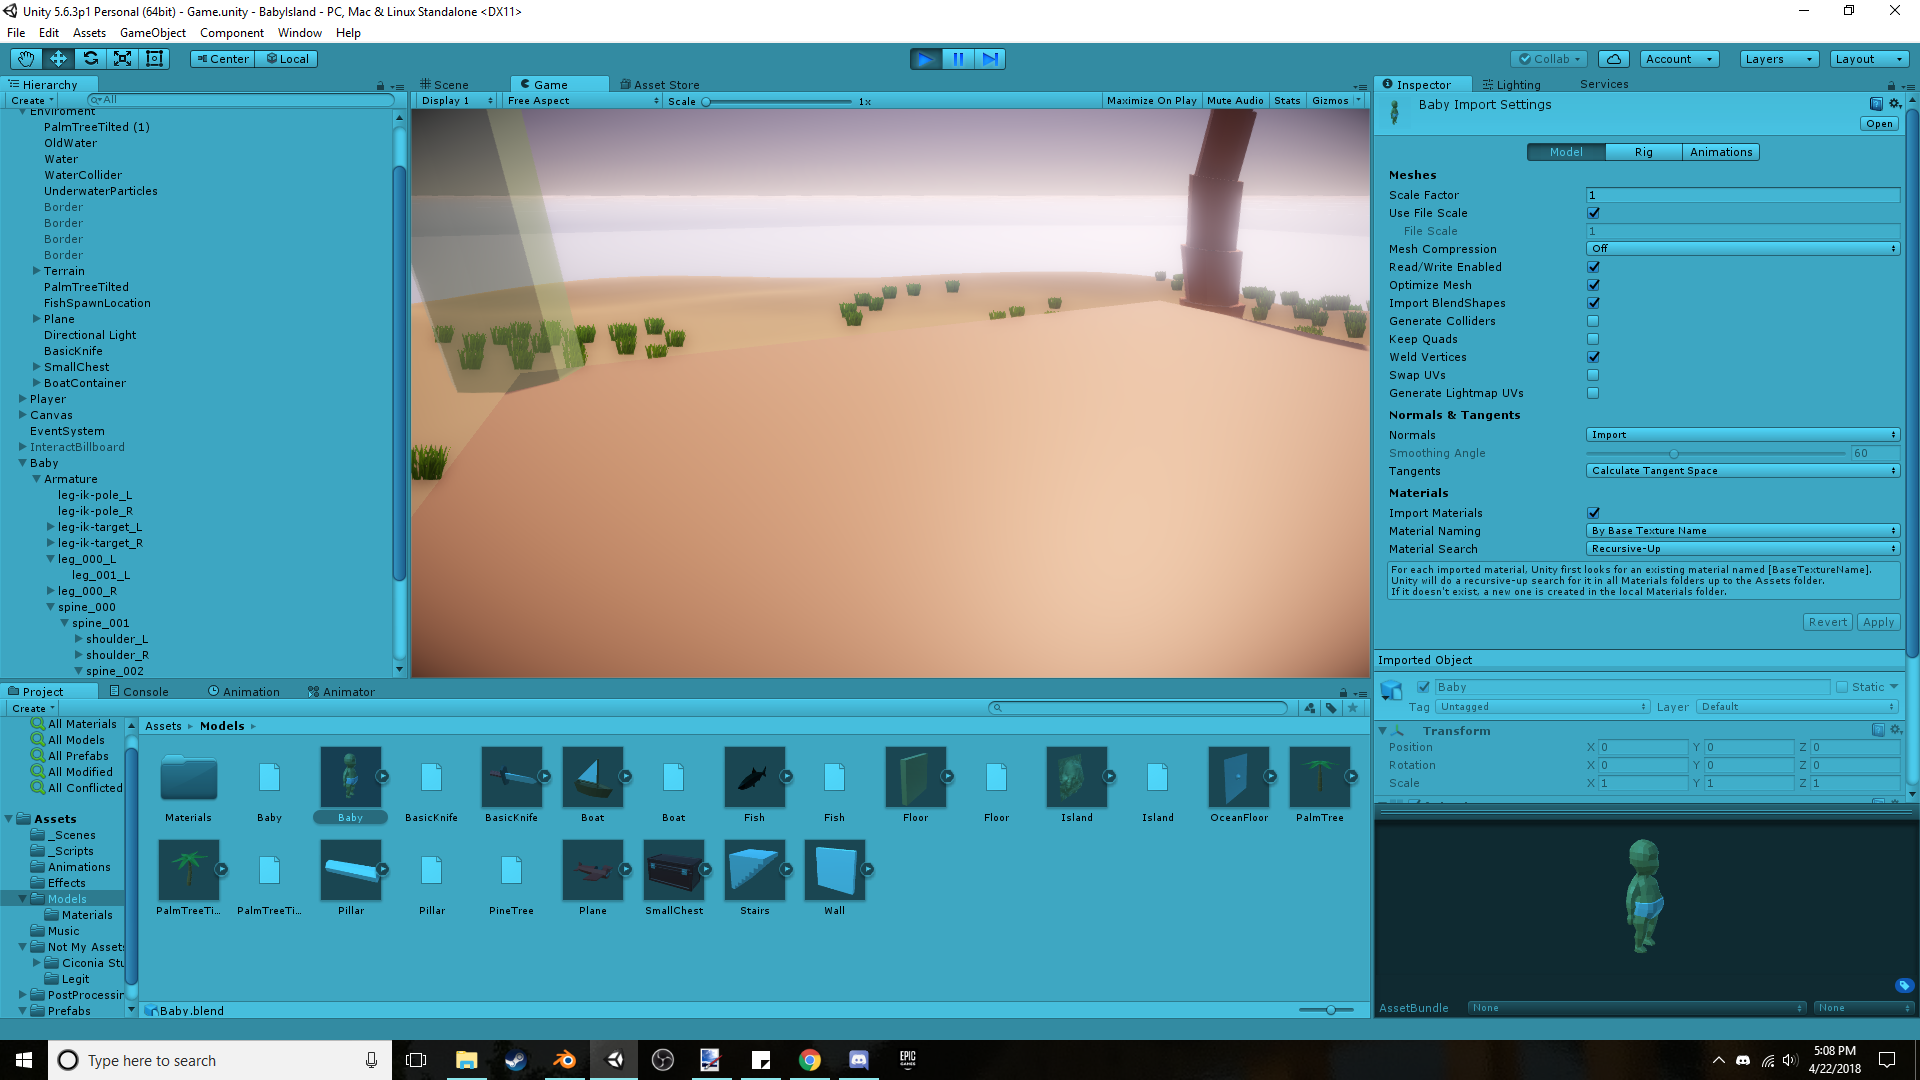Enable Generate Colliders checkbox
Image resolution: width=1920 pixels, height=1080 pixels.
pyautogui.click(x=1593, y=321)
